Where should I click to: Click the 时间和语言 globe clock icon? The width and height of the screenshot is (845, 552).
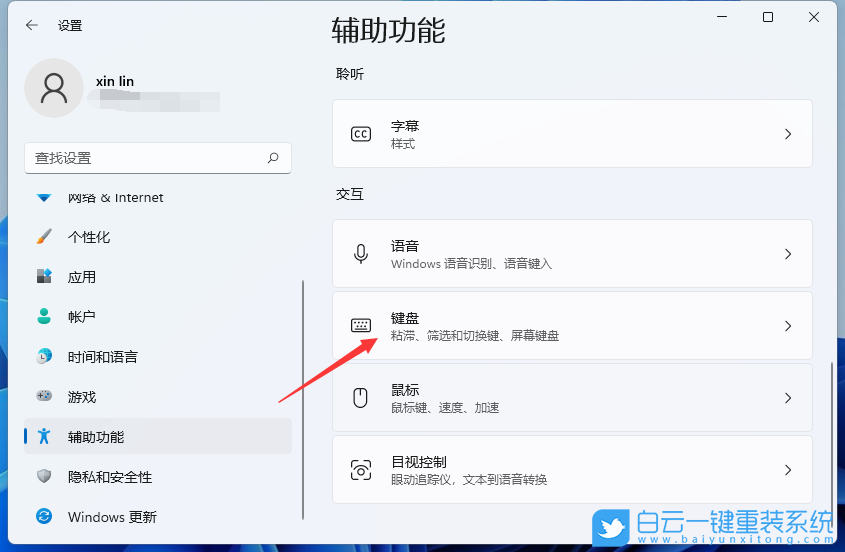(x=44, y=356)
